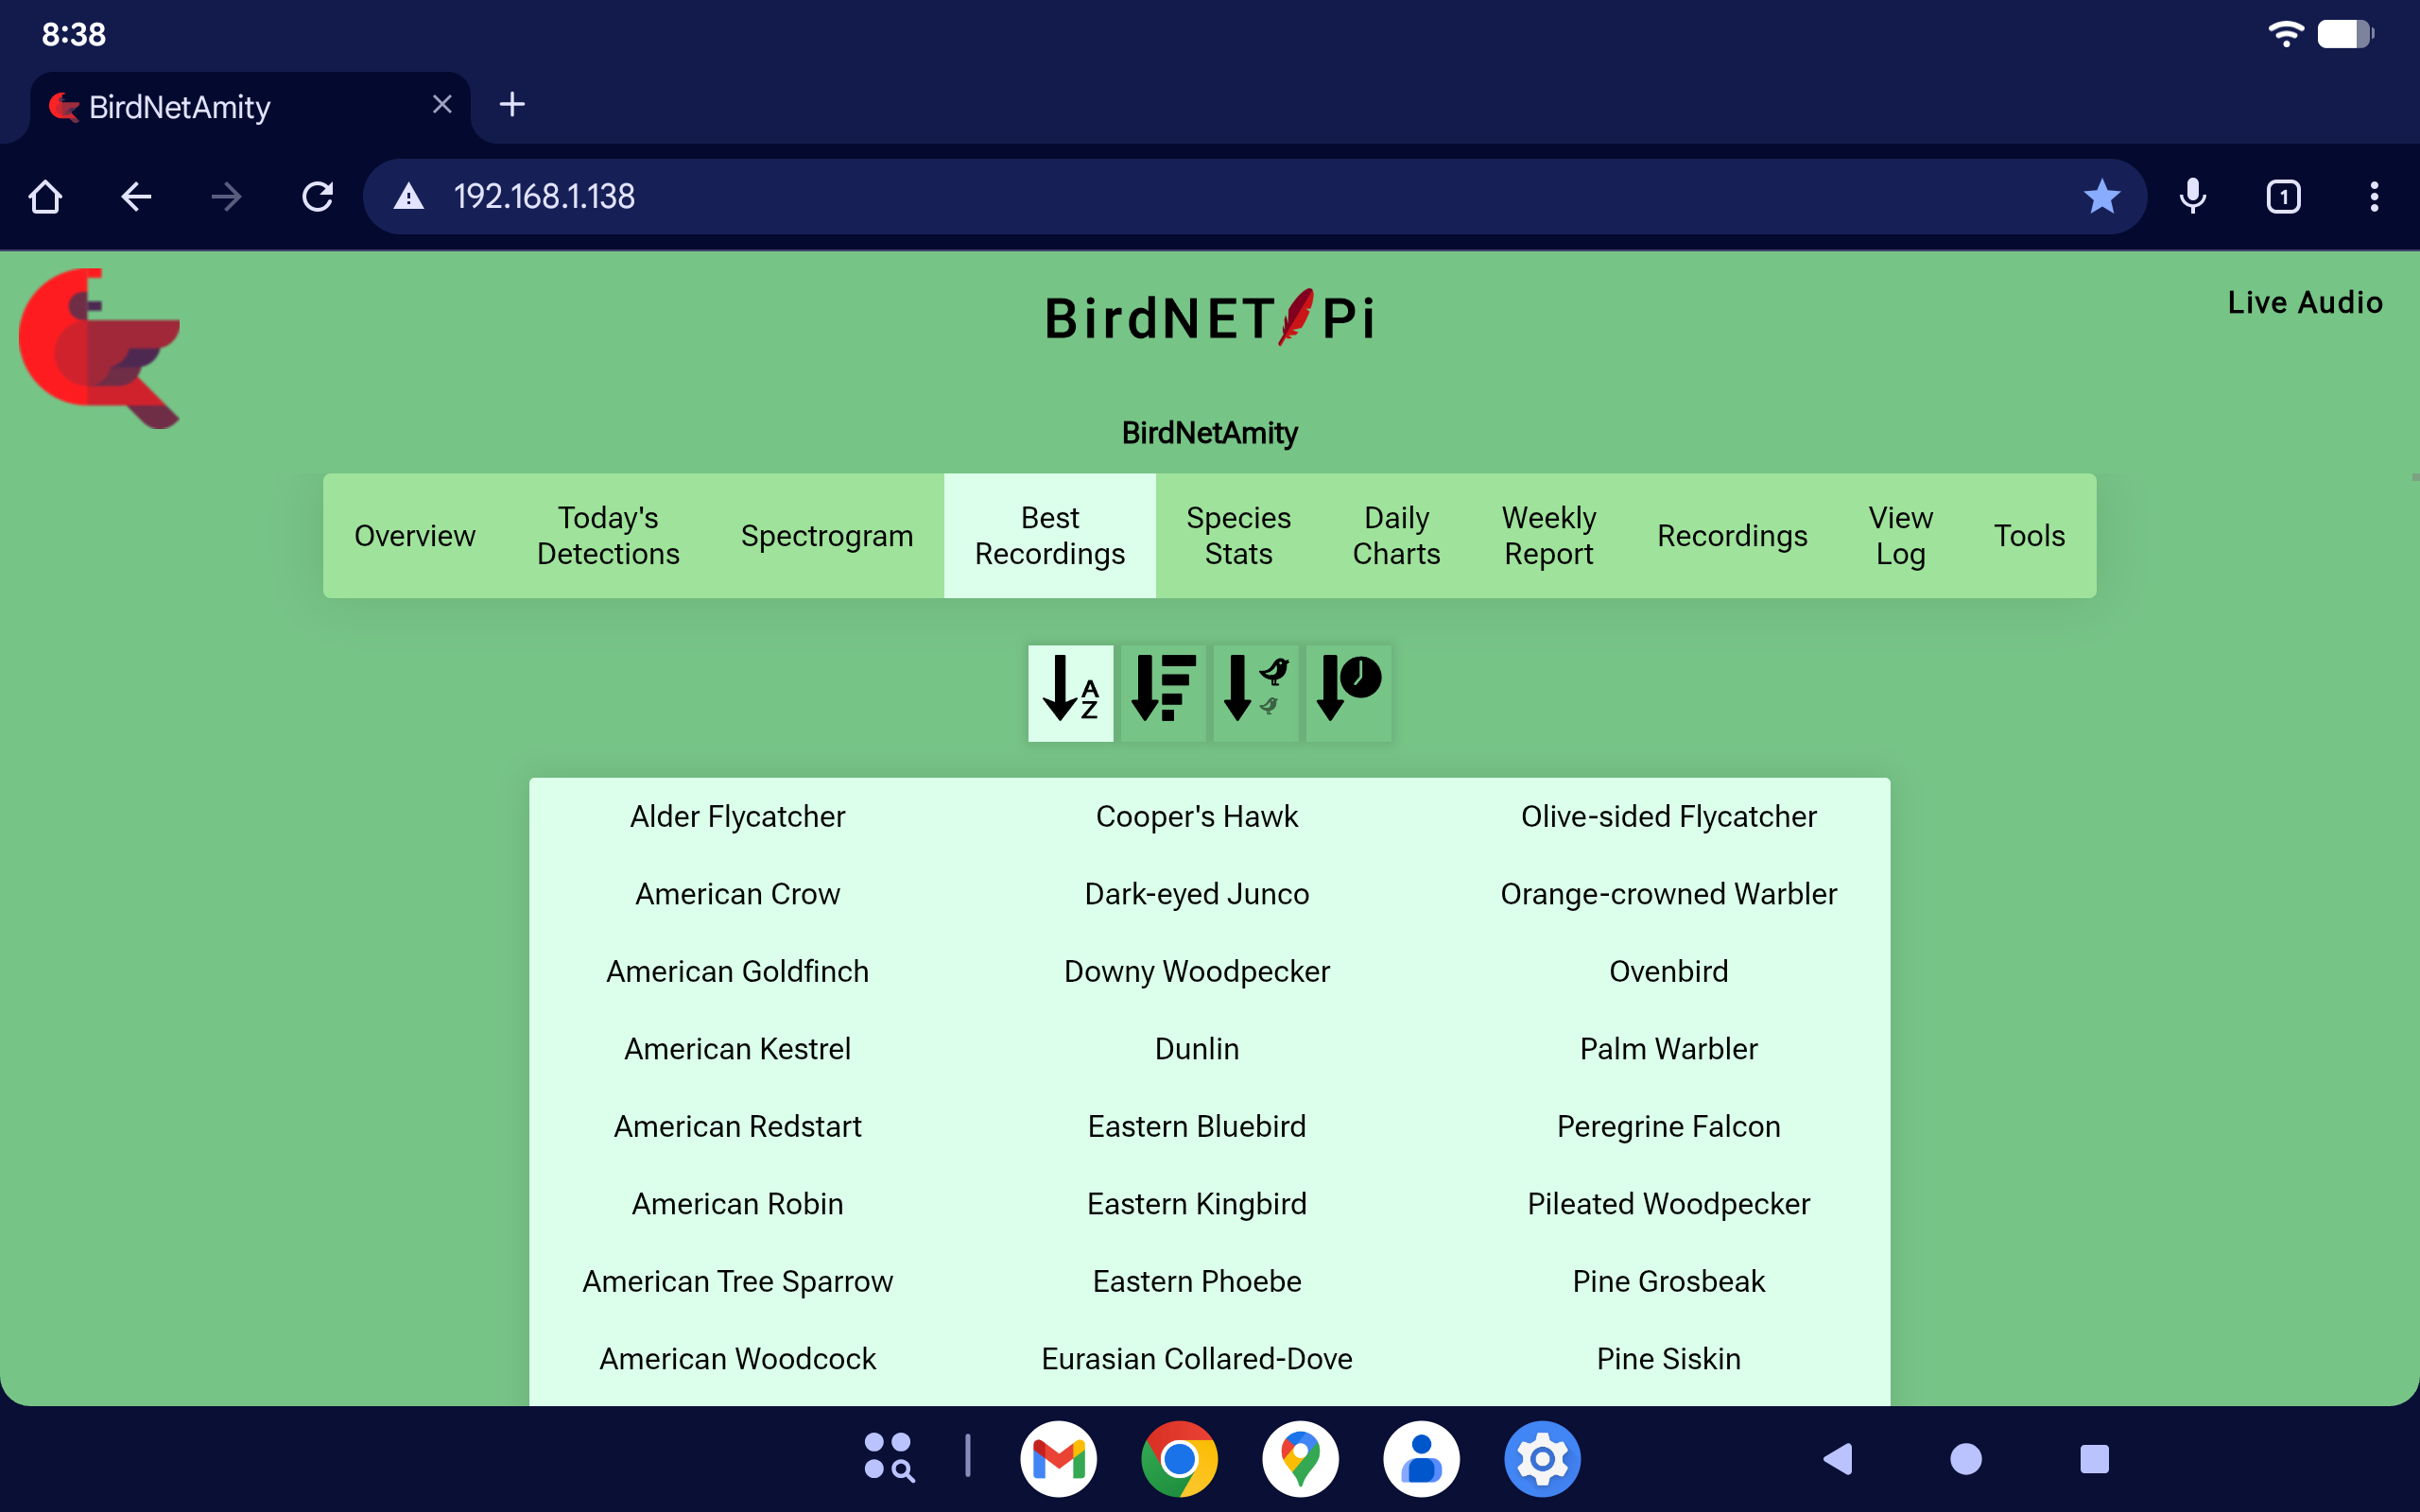Viewport: 2420px width, 1512px height.
Task: Sort recordings alphabetically A to Z
Action: [x=1070, y=692]
